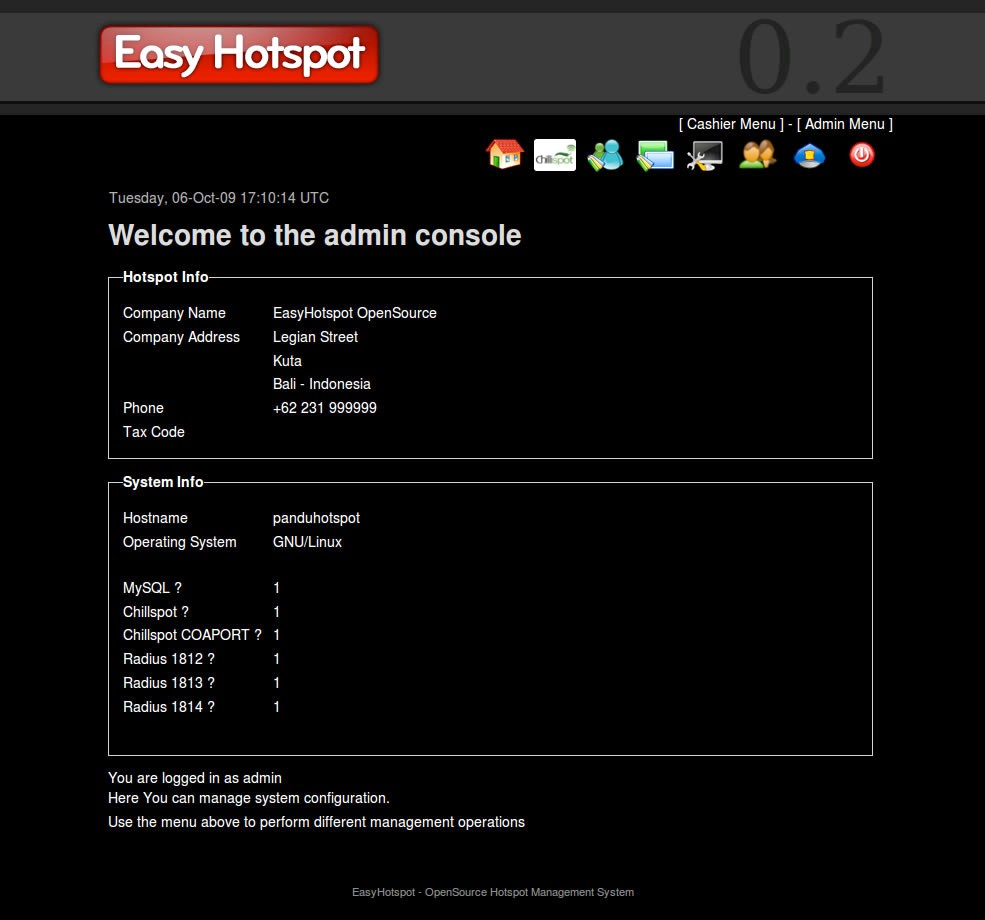Open the Admin Menu
Screen dimensions: 985x920
(844, 124)
